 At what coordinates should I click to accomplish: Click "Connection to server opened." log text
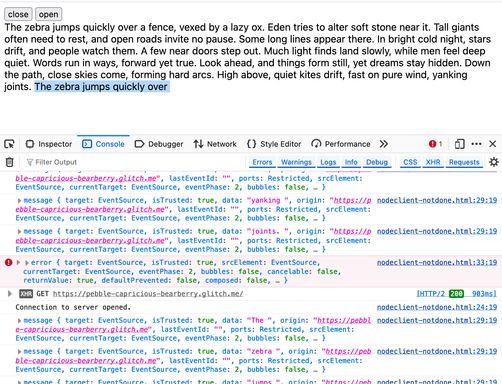click(73, 307)
